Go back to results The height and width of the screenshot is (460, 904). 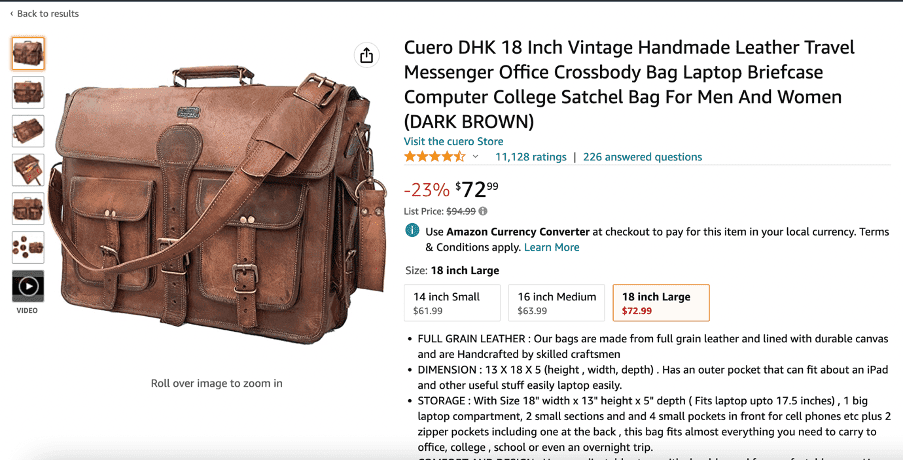pyautogui.click(x=44, y=13)
